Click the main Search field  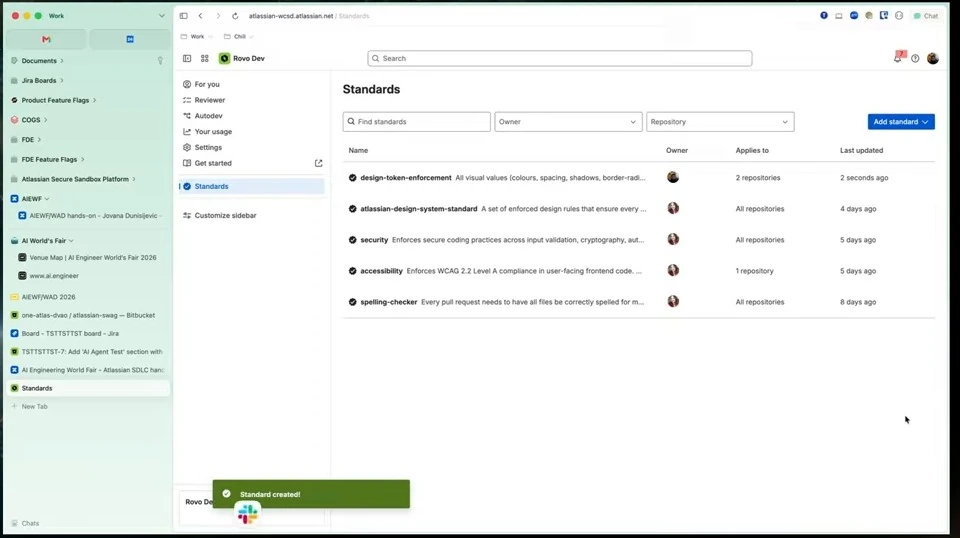point(560,58)
